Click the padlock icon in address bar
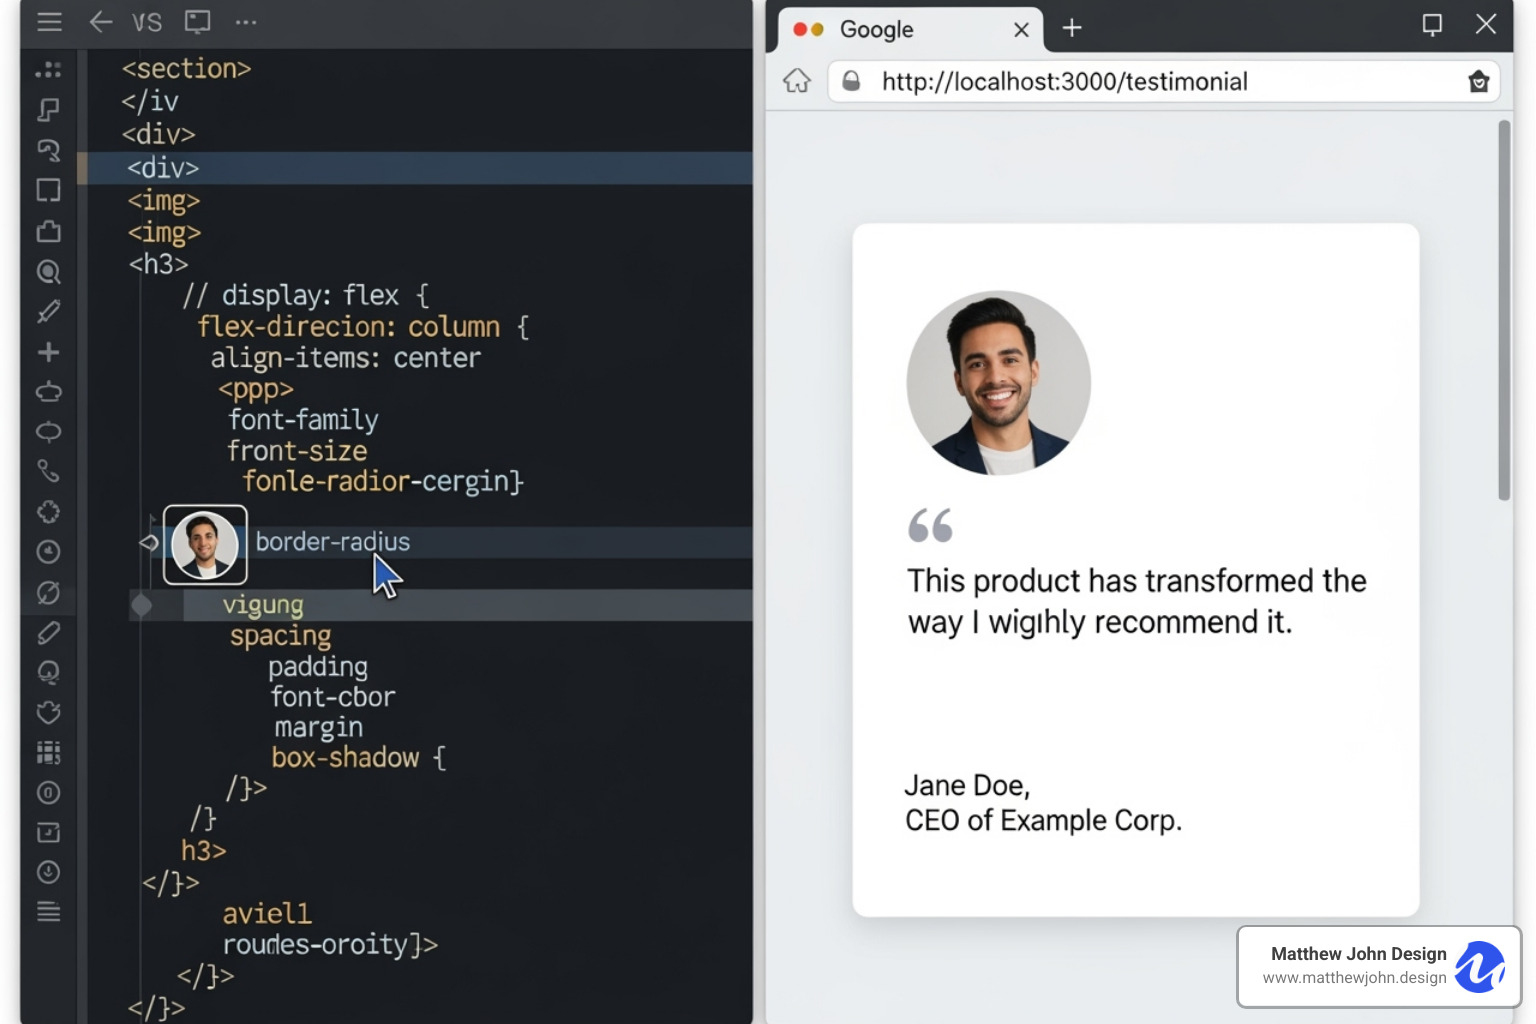The image size is (1536, 1024). pos(851,81)
